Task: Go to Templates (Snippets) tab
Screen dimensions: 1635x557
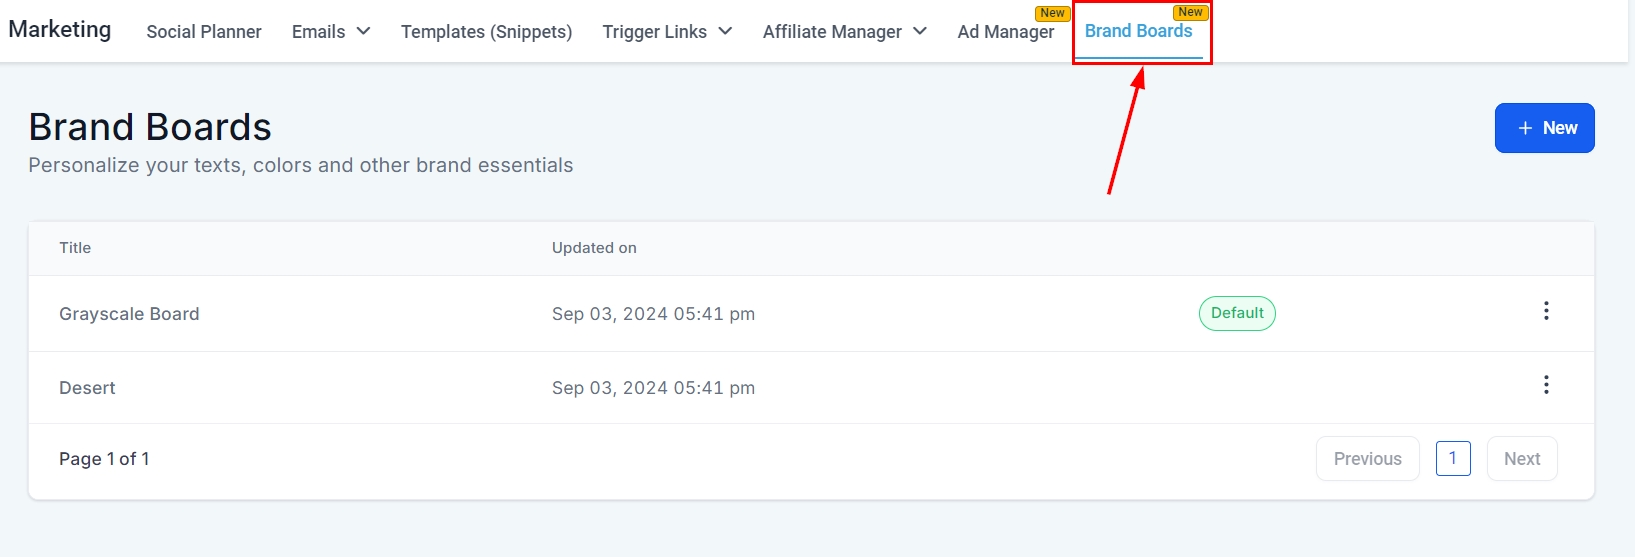Action: (486, 32)
